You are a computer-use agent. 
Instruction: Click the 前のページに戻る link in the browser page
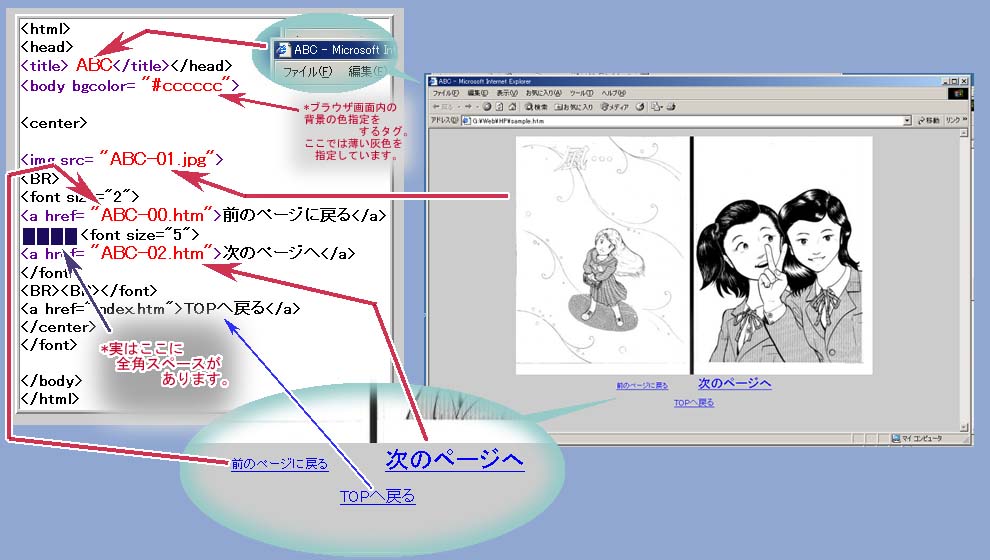tap(642, 385)
